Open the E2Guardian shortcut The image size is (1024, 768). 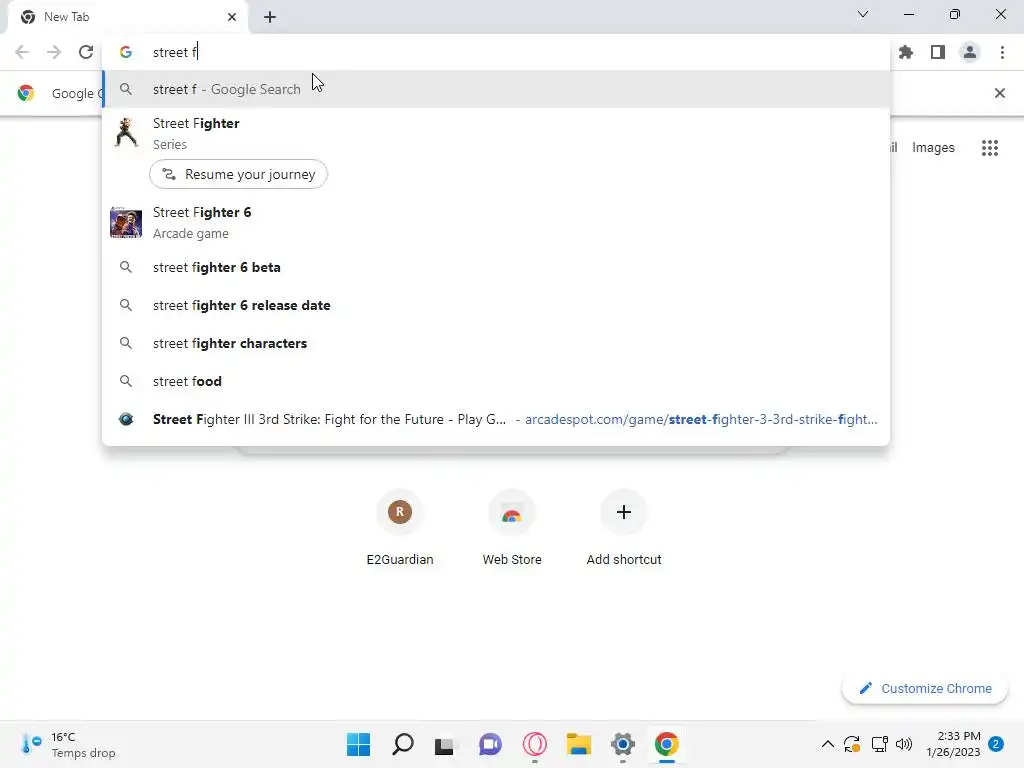pos(400,528)
